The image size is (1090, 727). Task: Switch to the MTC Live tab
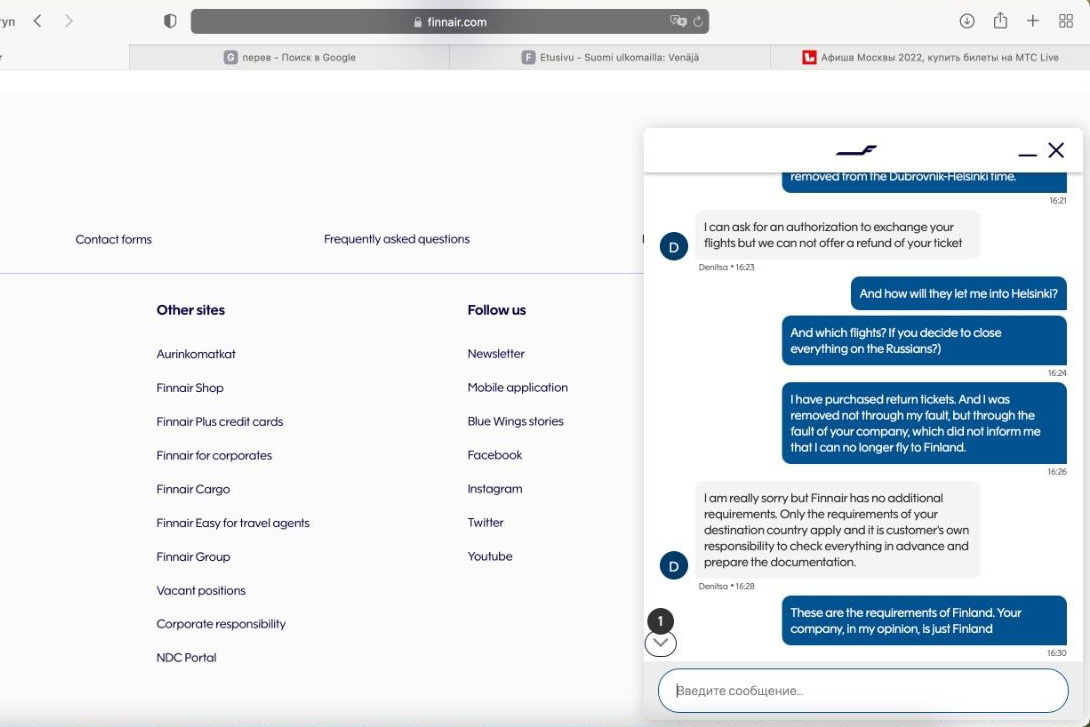[x=930, y=57]
